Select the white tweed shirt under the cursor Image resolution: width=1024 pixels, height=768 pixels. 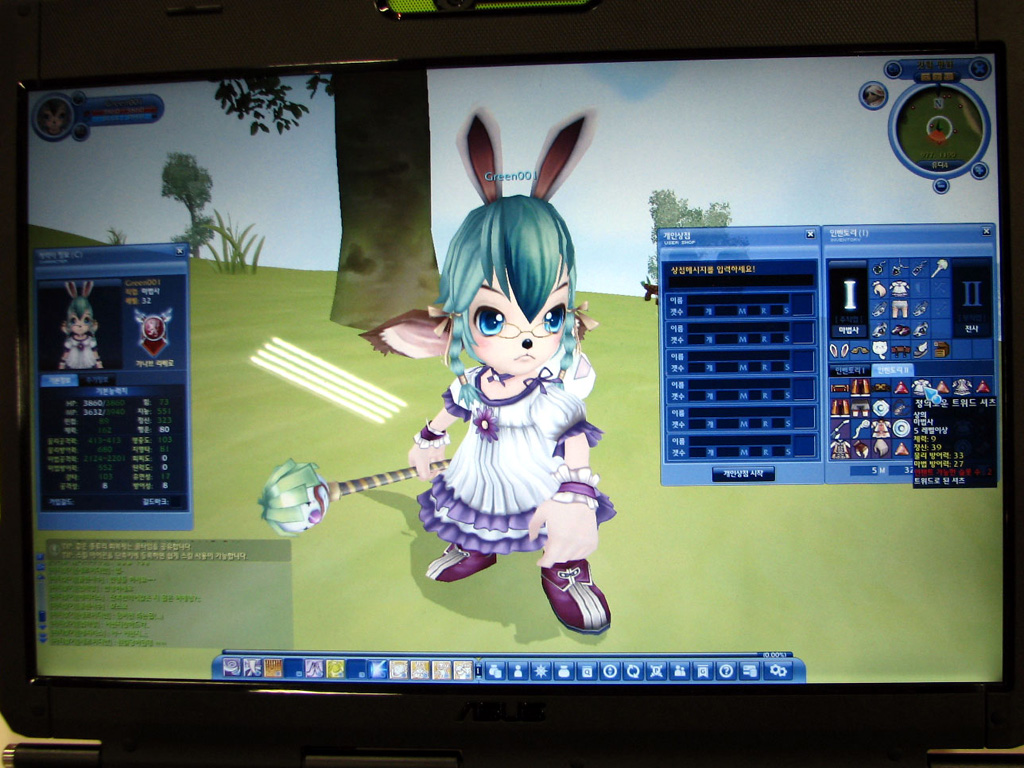[x=919, y=387]
